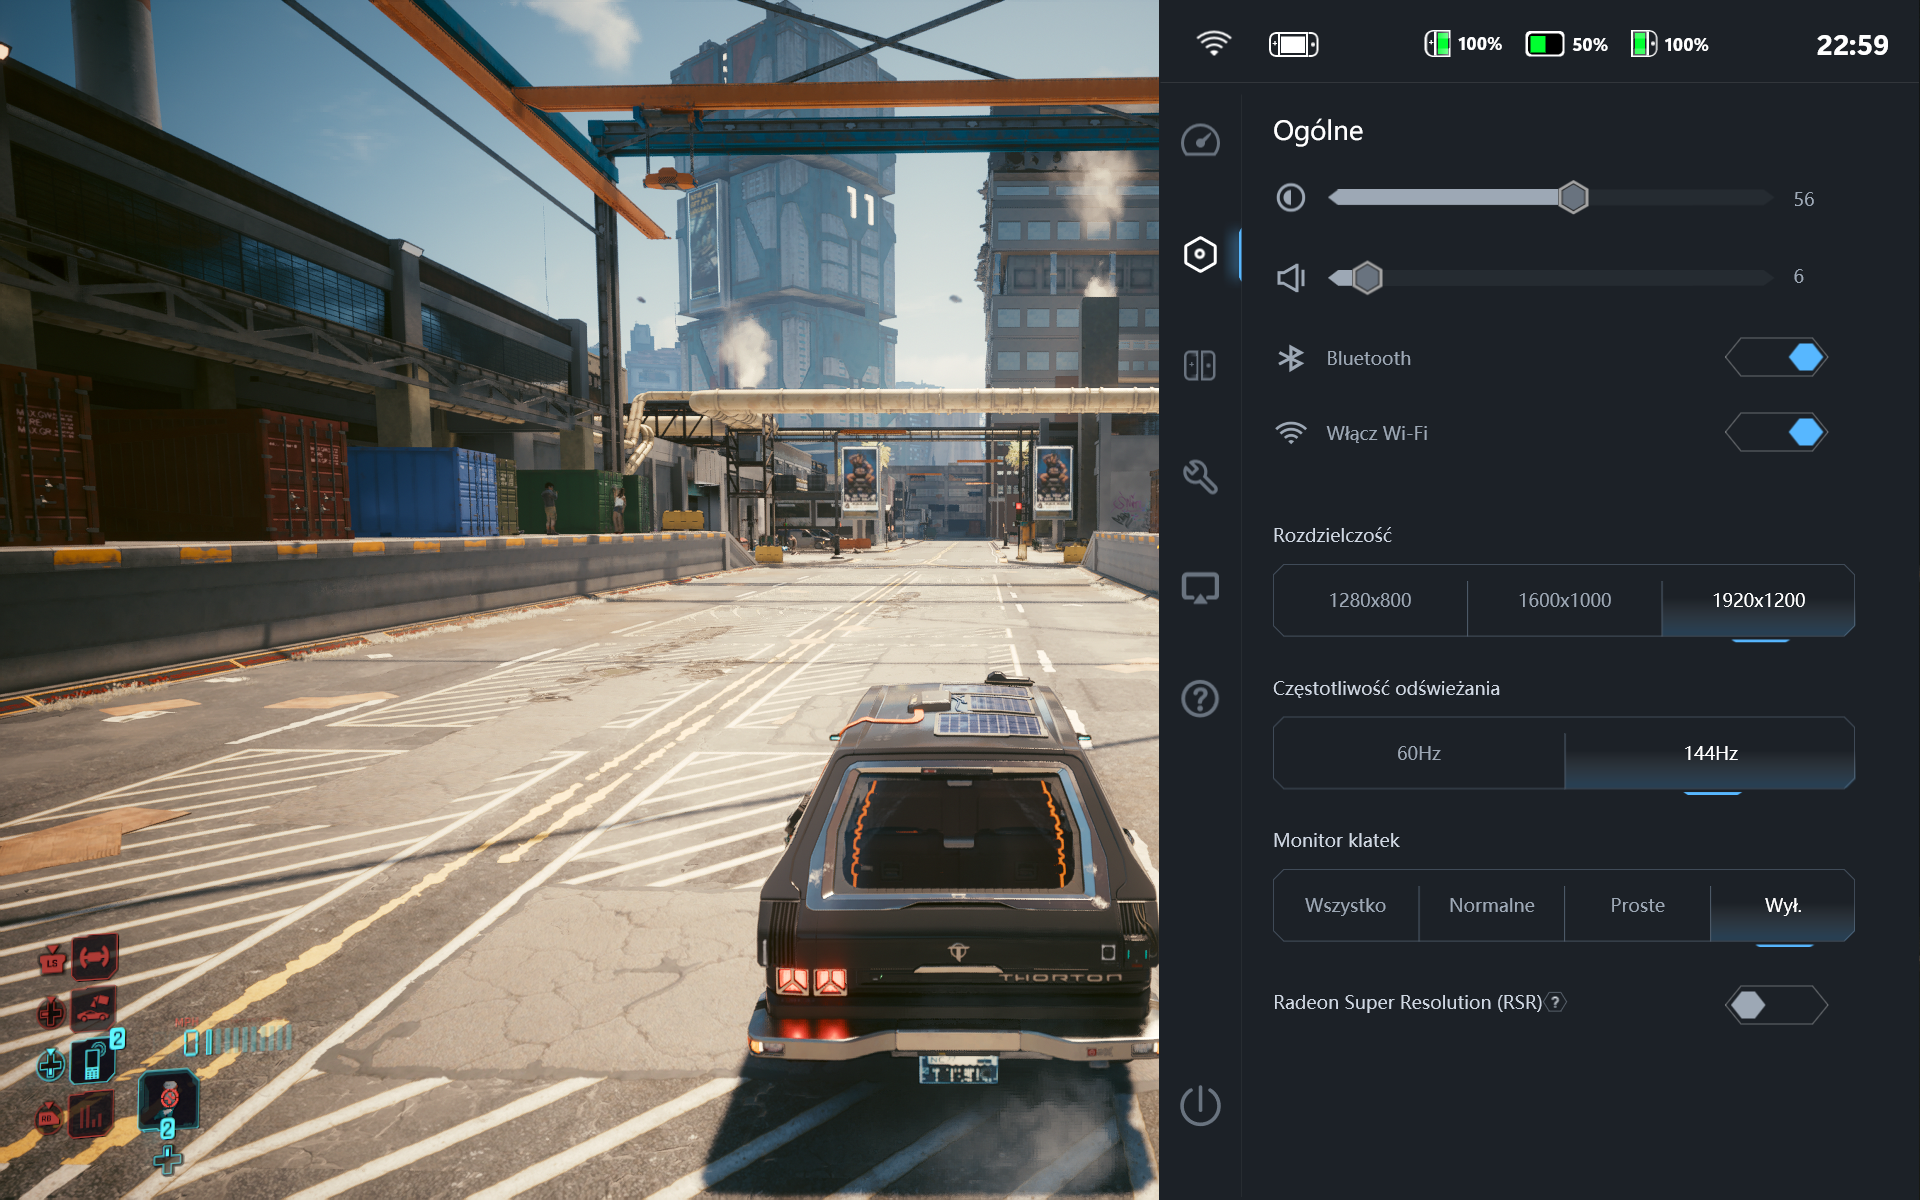Select 1280x800 resolution
This screenshot has height=1200, width=1920.
[x=1370, y=600]
